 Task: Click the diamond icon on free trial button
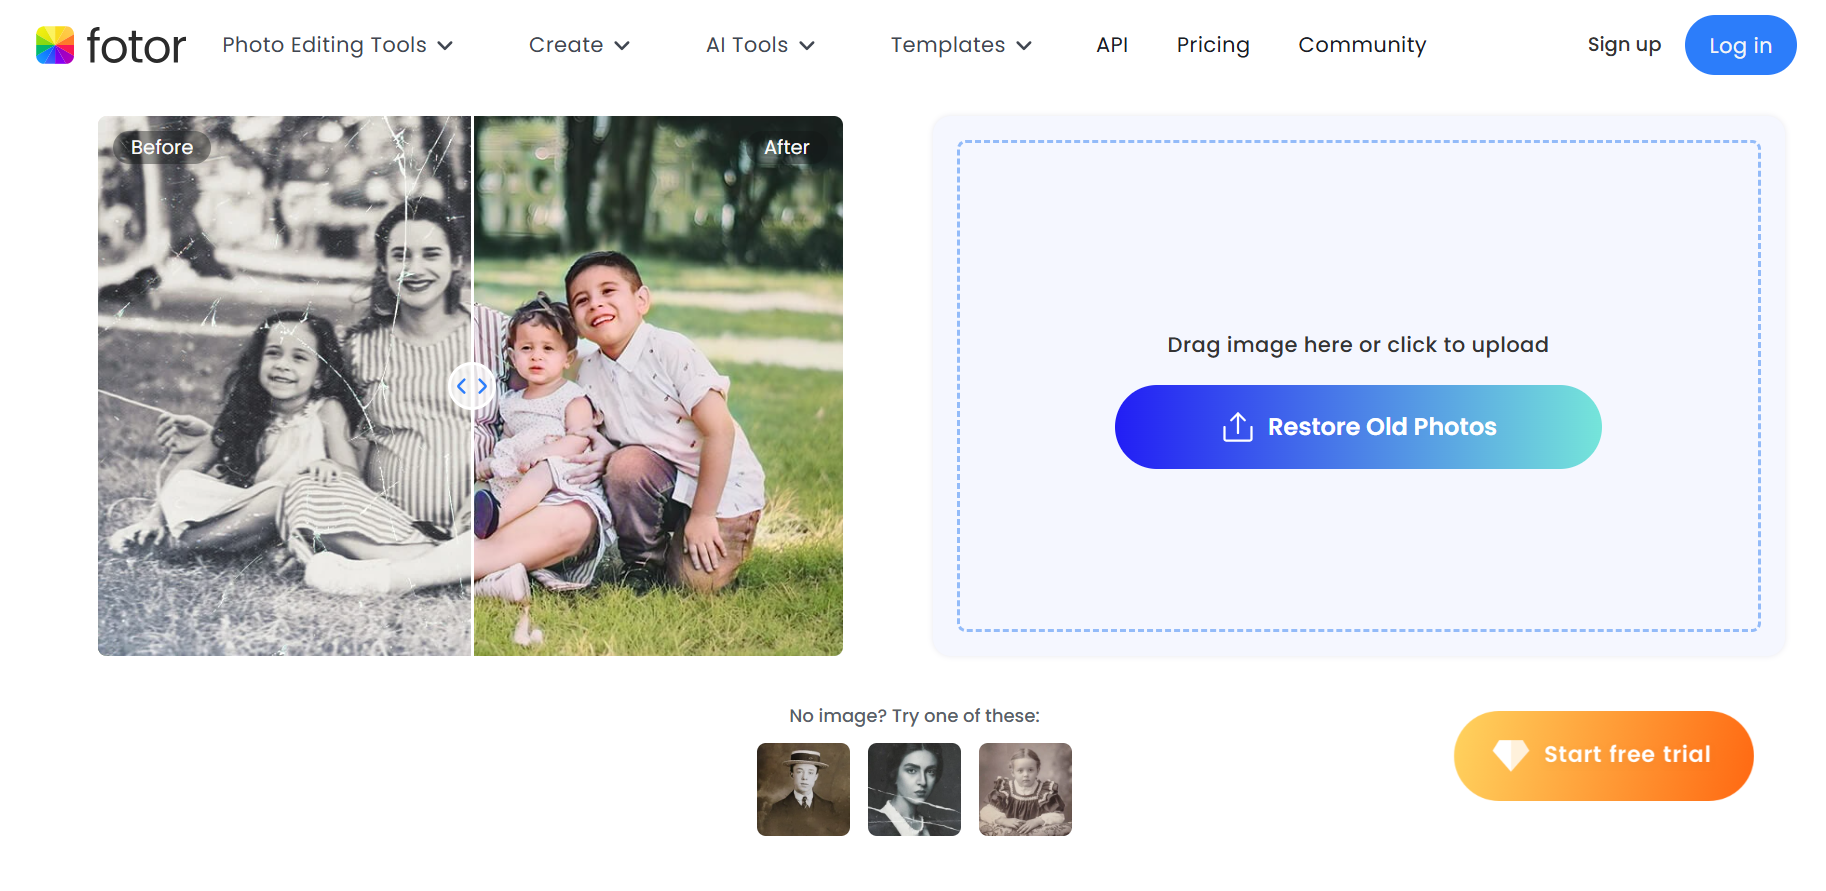point(1510,754)
